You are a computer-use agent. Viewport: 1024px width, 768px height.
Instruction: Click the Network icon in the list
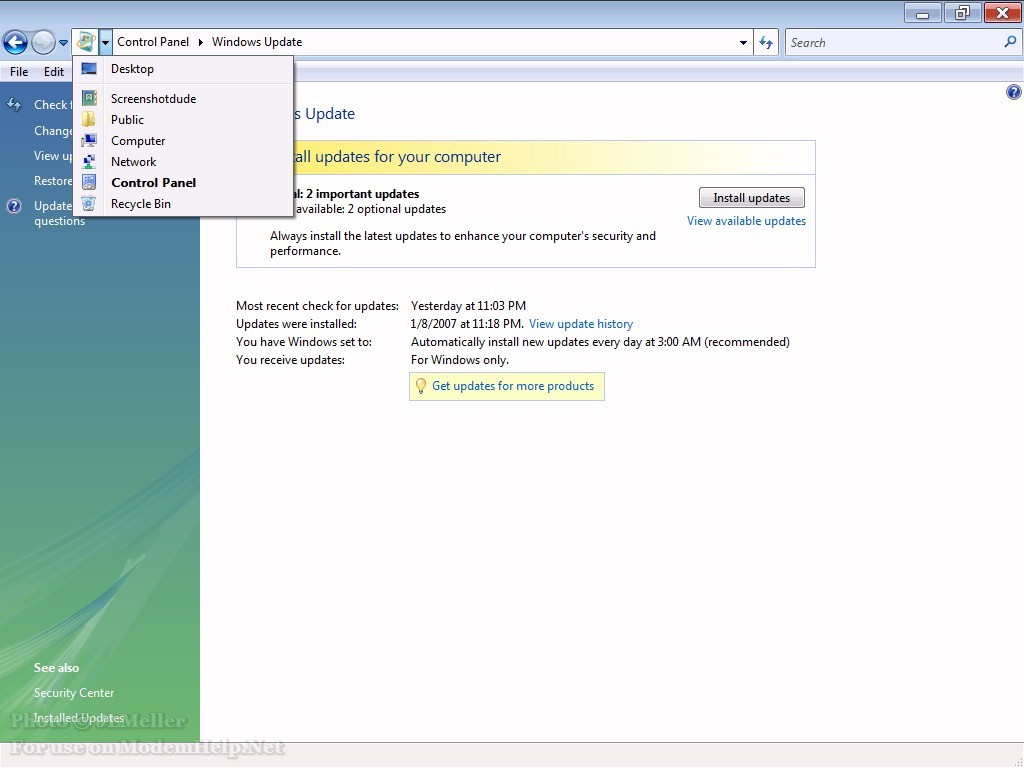pos(89,161)
